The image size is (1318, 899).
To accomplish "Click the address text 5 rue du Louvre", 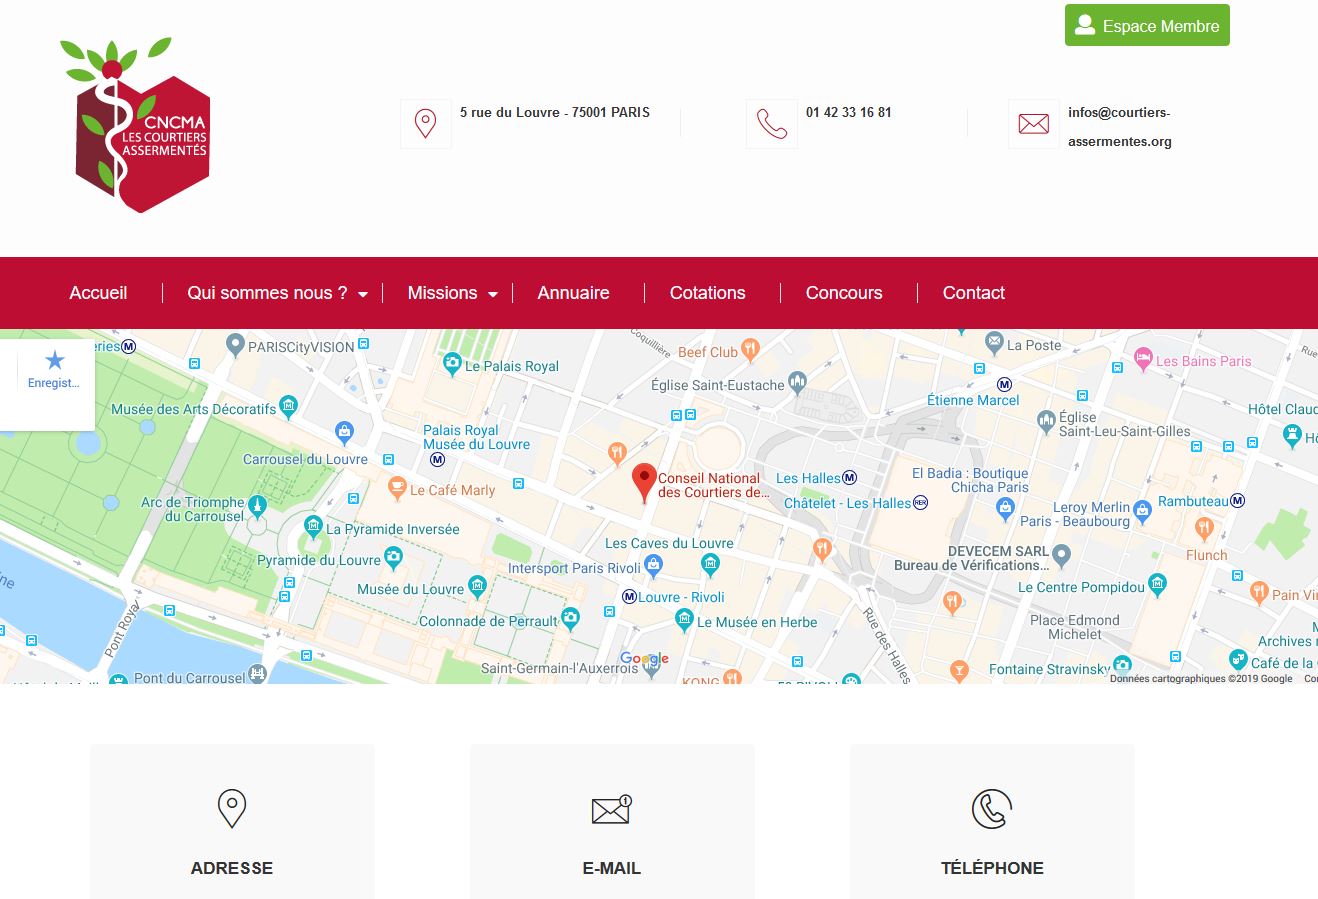I will 555,112.
